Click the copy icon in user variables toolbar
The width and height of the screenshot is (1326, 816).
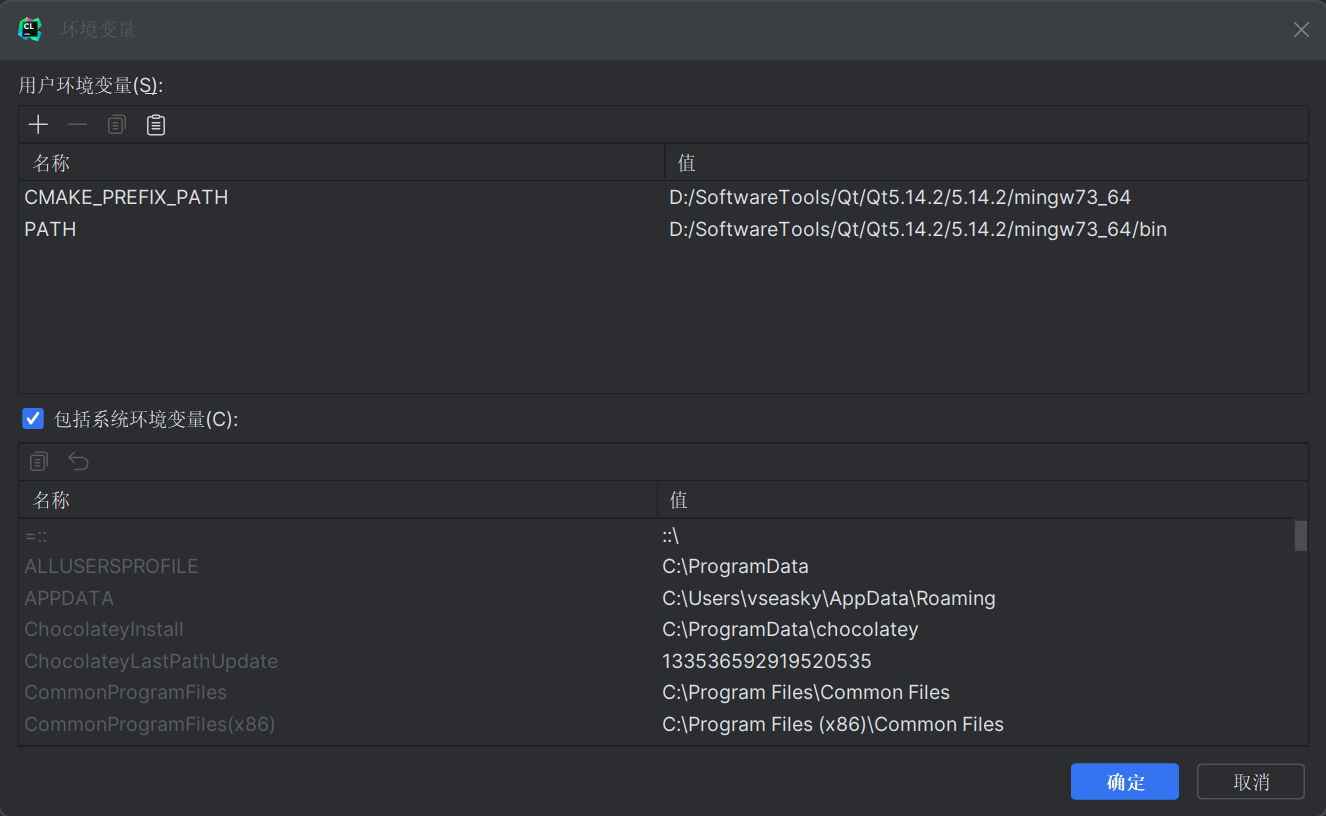pos(117,125)
